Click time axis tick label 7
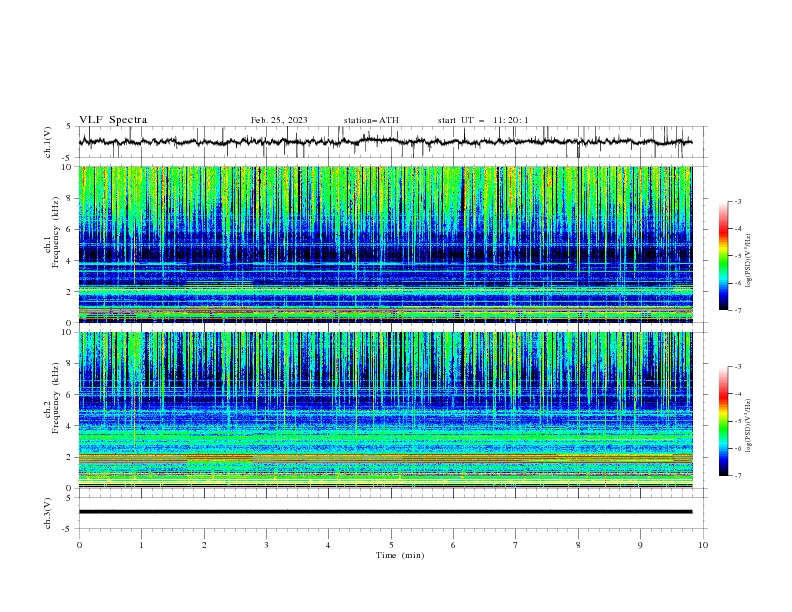This screenshot has height=612, width=792. [516, 545]
